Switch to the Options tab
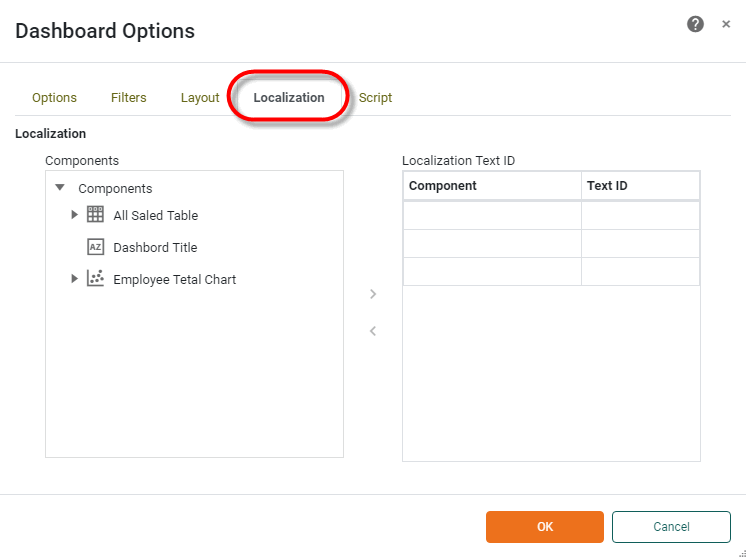 click(54, 98)
